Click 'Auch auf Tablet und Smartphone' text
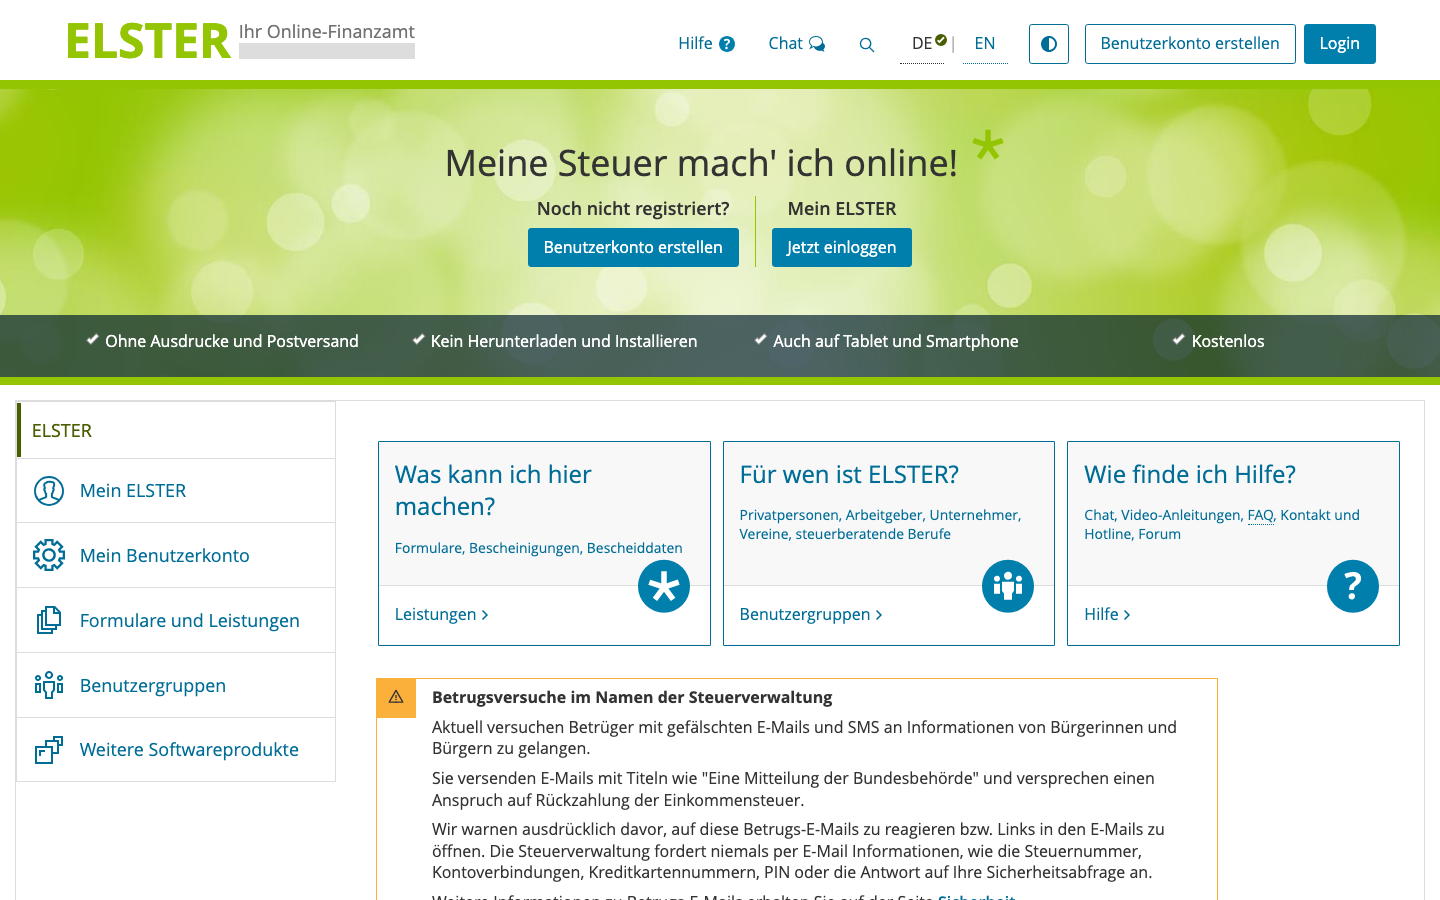The image size is (1440, 900). [x=896, y=341]
